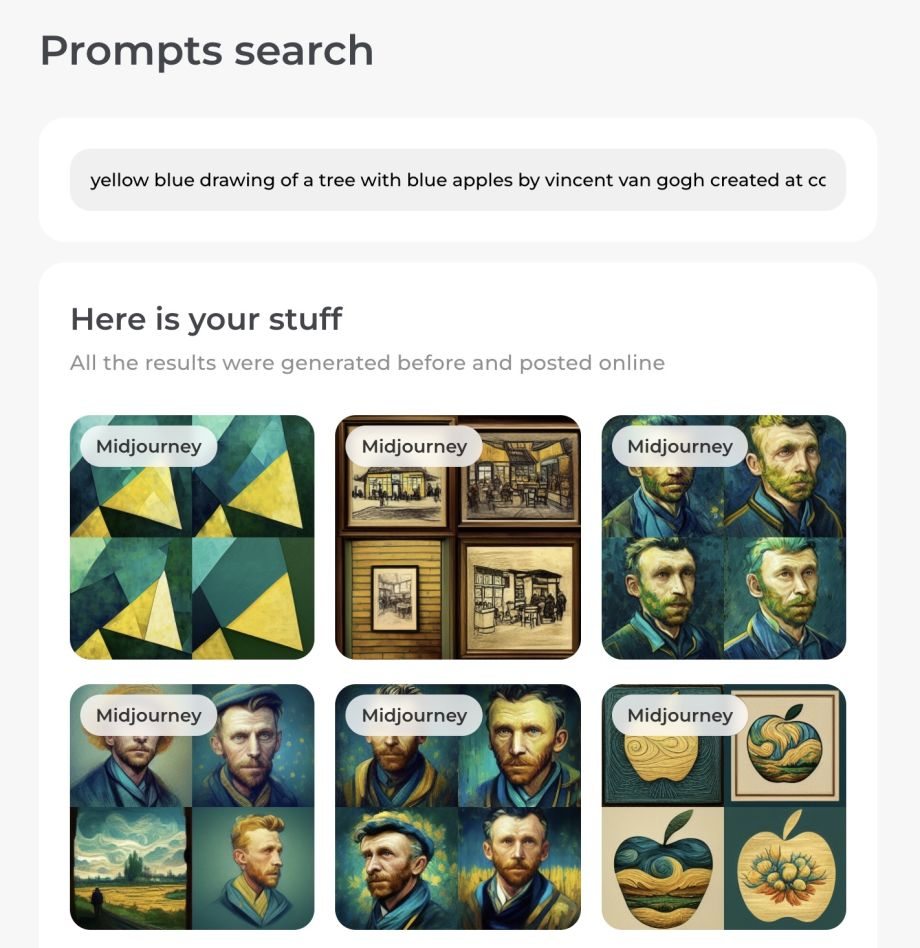Click the 'All the results were generated' subtitle
This screenshot has width=920, height=948.
(367, 363)
